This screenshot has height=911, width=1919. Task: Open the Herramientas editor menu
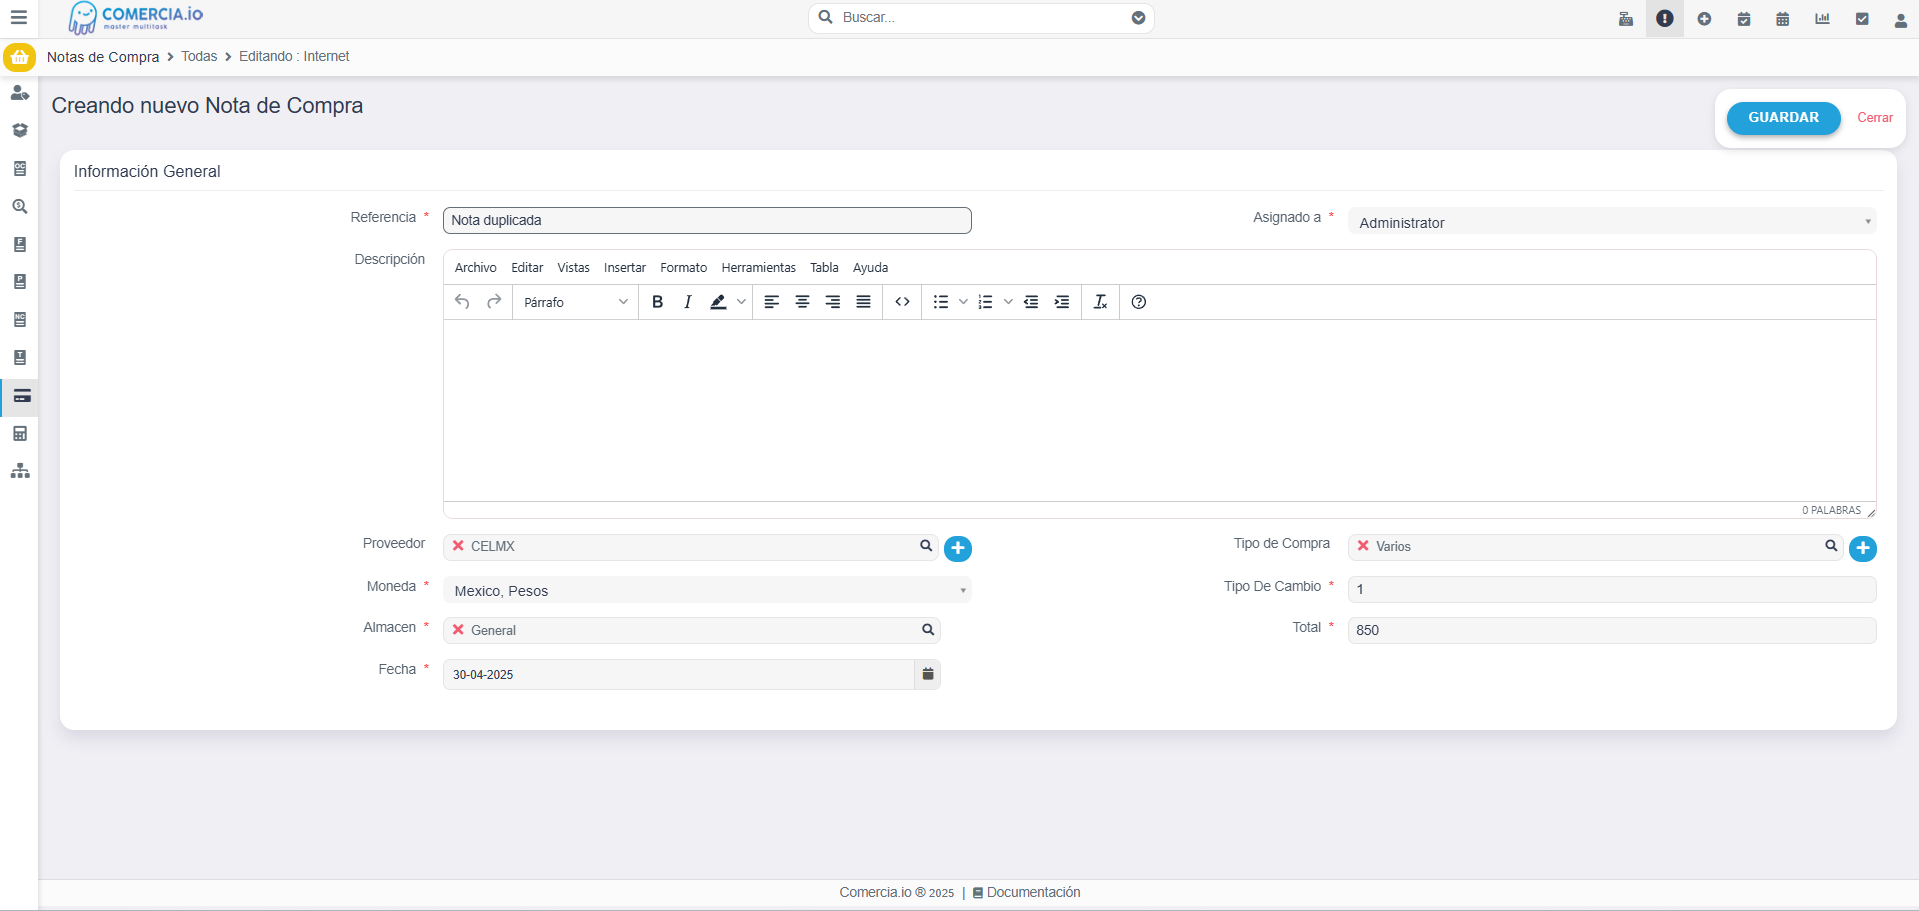tap(758, 268)
